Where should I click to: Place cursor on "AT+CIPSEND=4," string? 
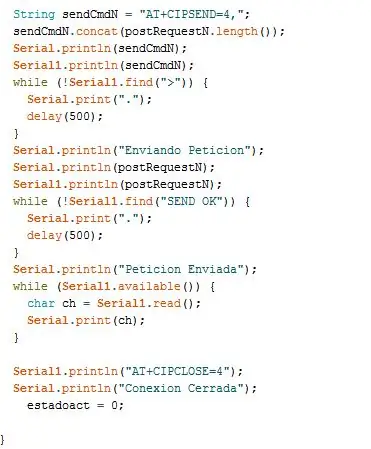[192, 14]
